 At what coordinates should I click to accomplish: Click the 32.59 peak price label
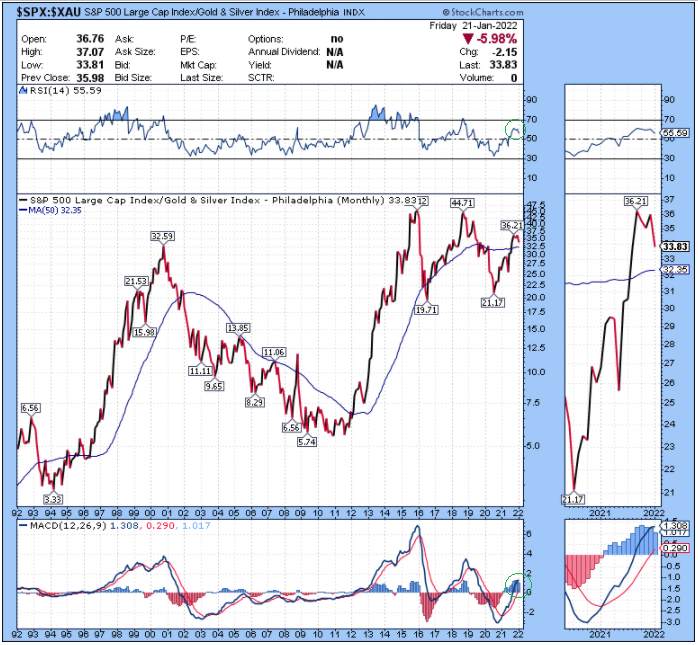click(162, 236)
